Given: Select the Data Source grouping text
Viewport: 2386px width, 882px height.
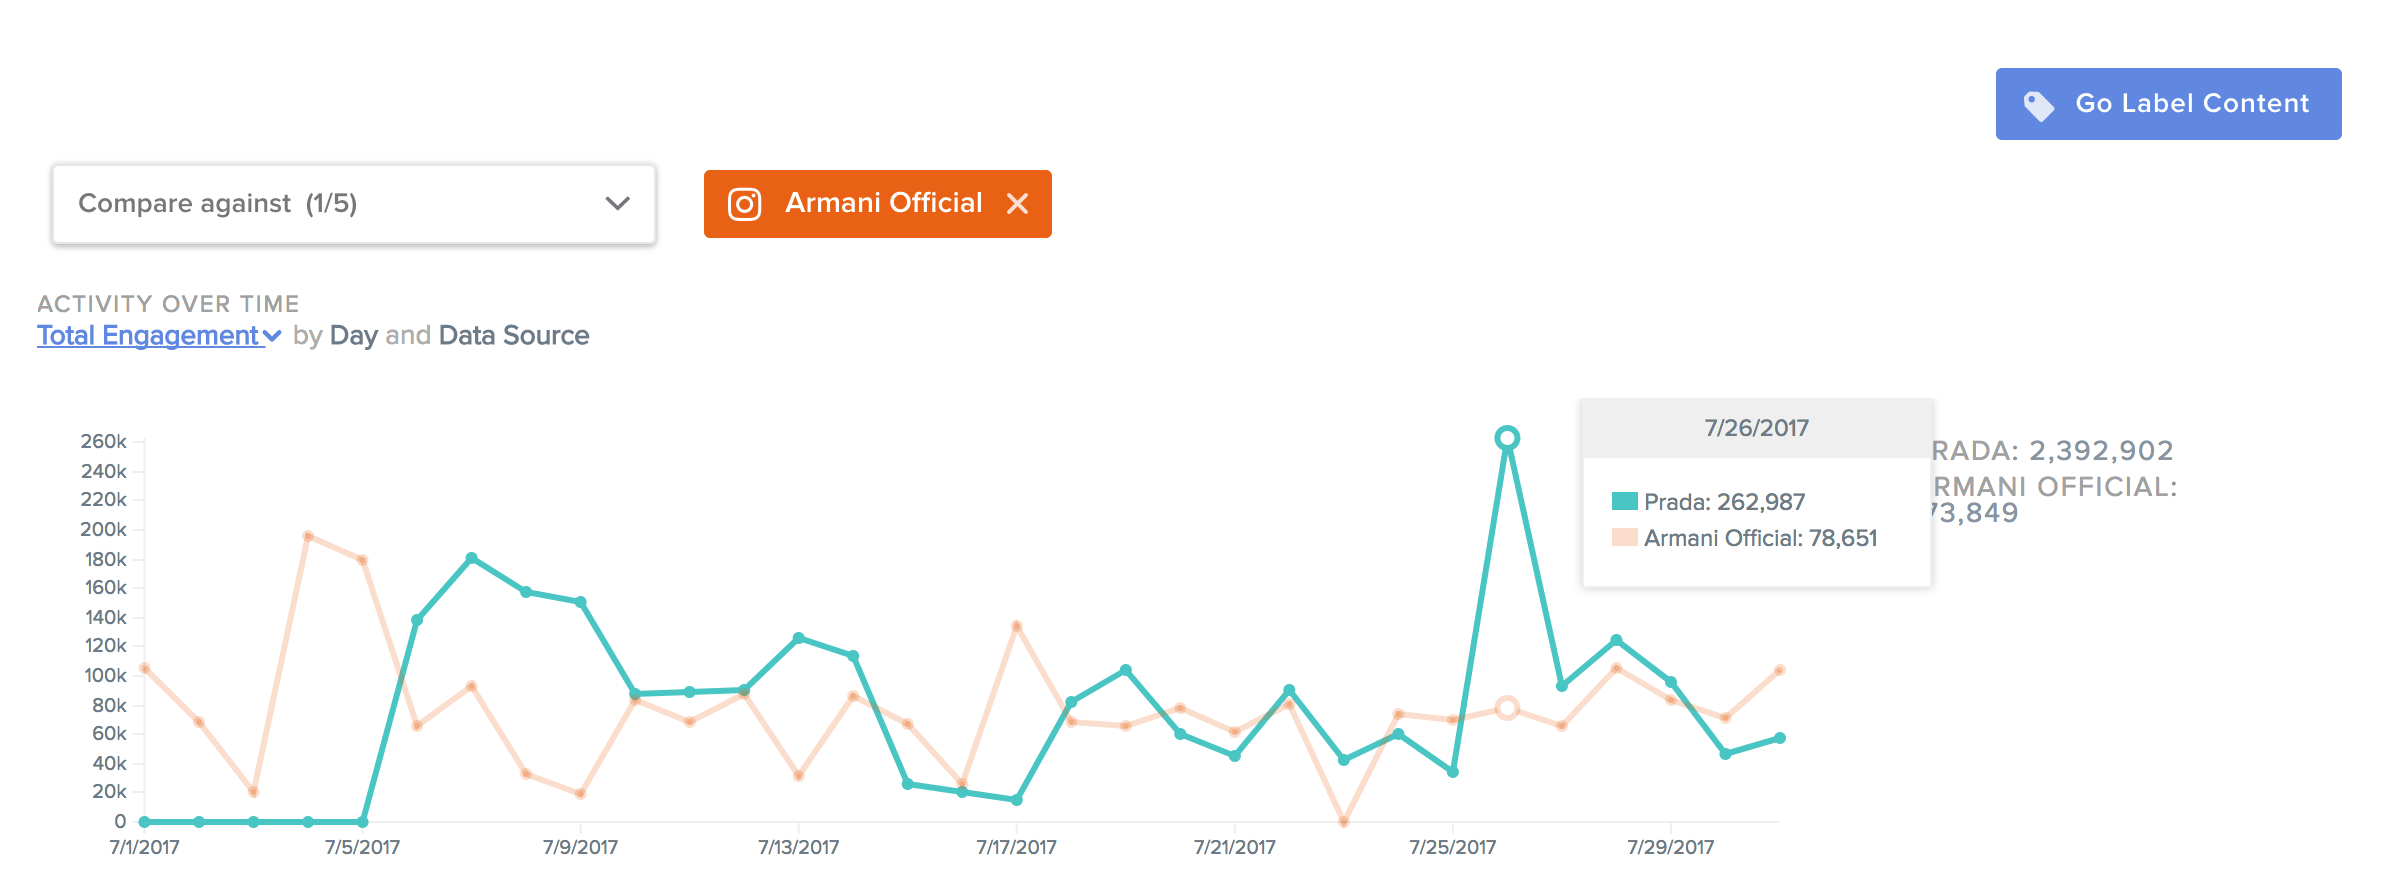Looking at the screenshot, I should click(x=513, y=336).
